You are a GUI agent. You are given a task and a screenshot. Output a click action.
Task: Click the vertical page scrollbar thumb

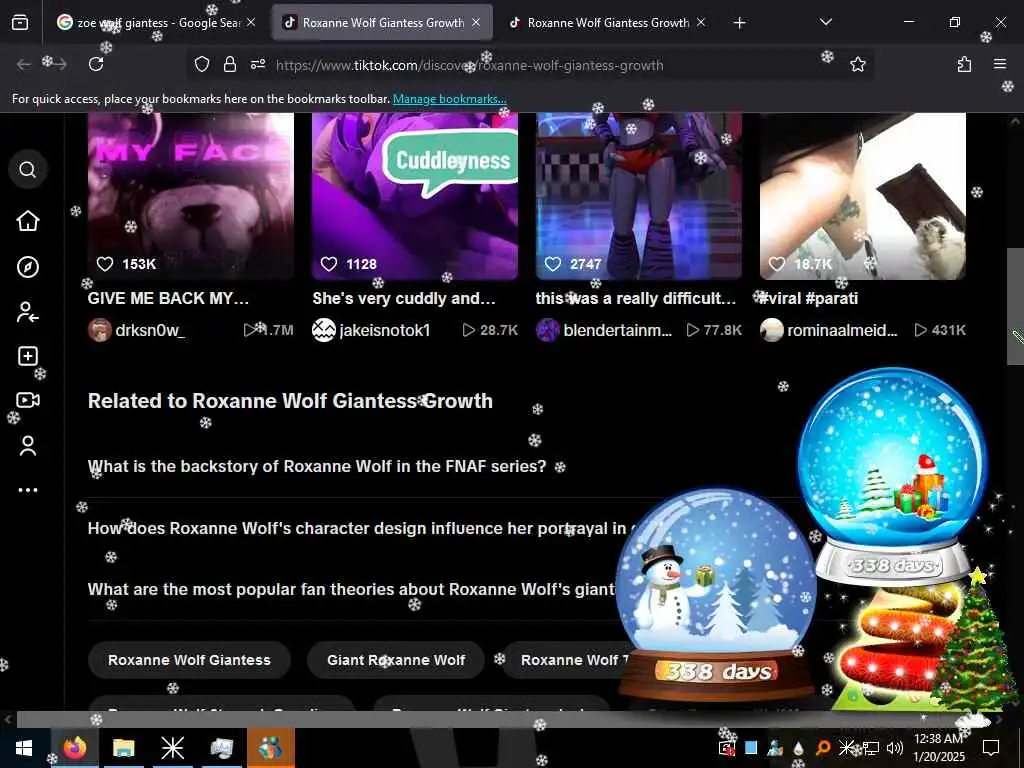pos(1015,306)
